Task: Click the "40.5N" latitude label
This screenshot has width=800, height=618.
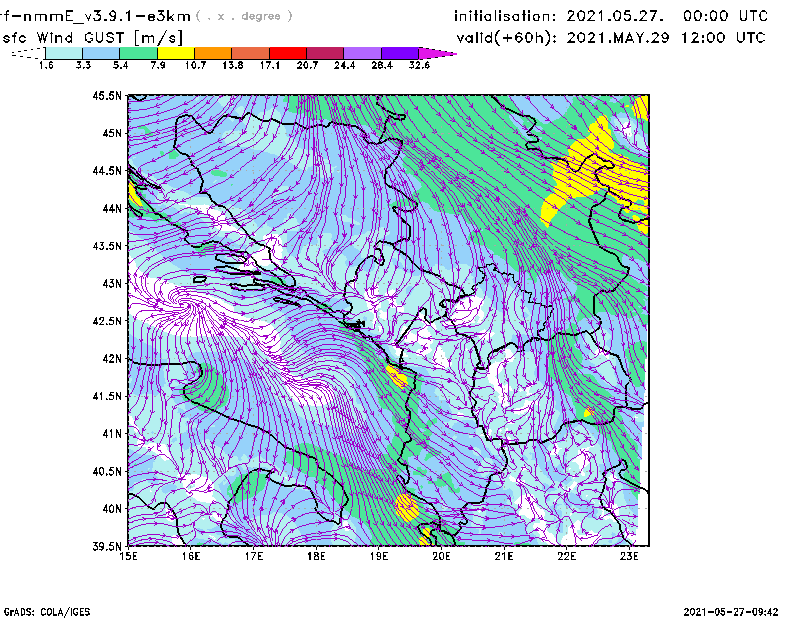Action: point(107,471)
